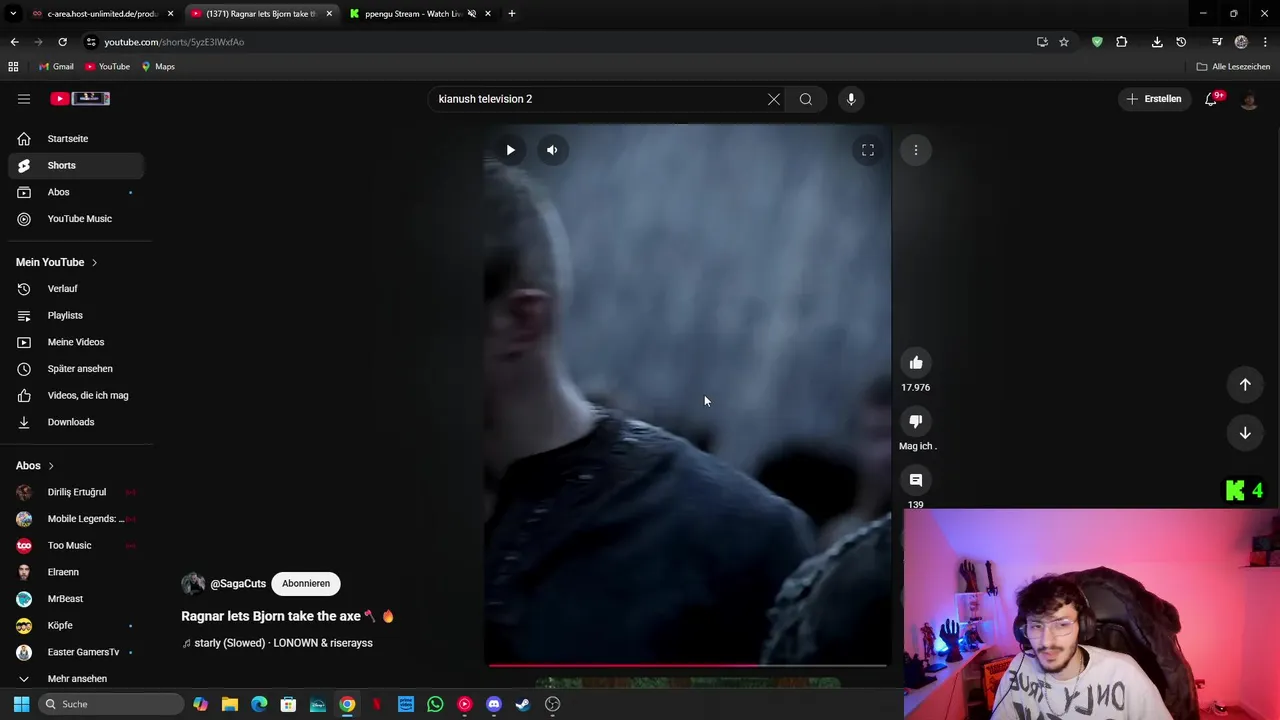Open WhatsApp from the taskbar
Viewport: 1280px width, 720px height.
435,705
